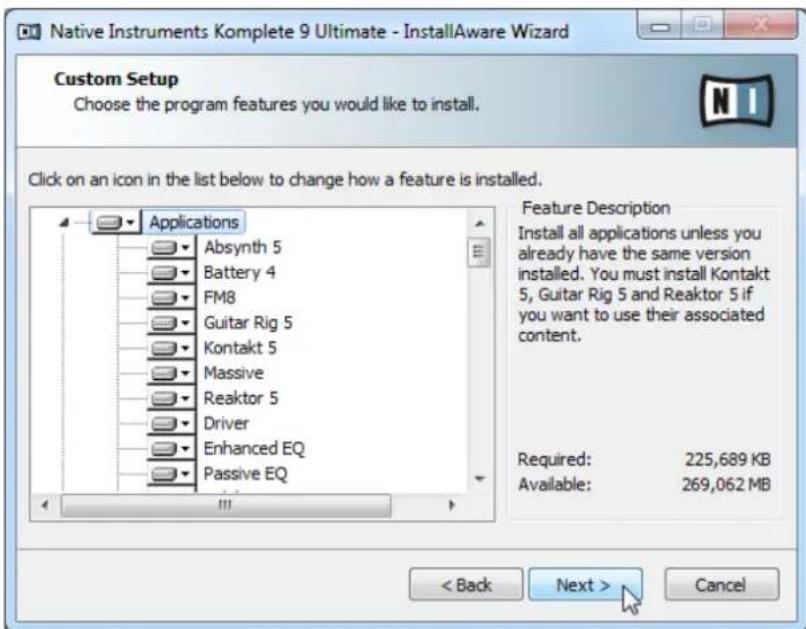Viewport: 806px width, 629px height.
Task: Select the Driver feature label
Action: [x=226, y=424]
